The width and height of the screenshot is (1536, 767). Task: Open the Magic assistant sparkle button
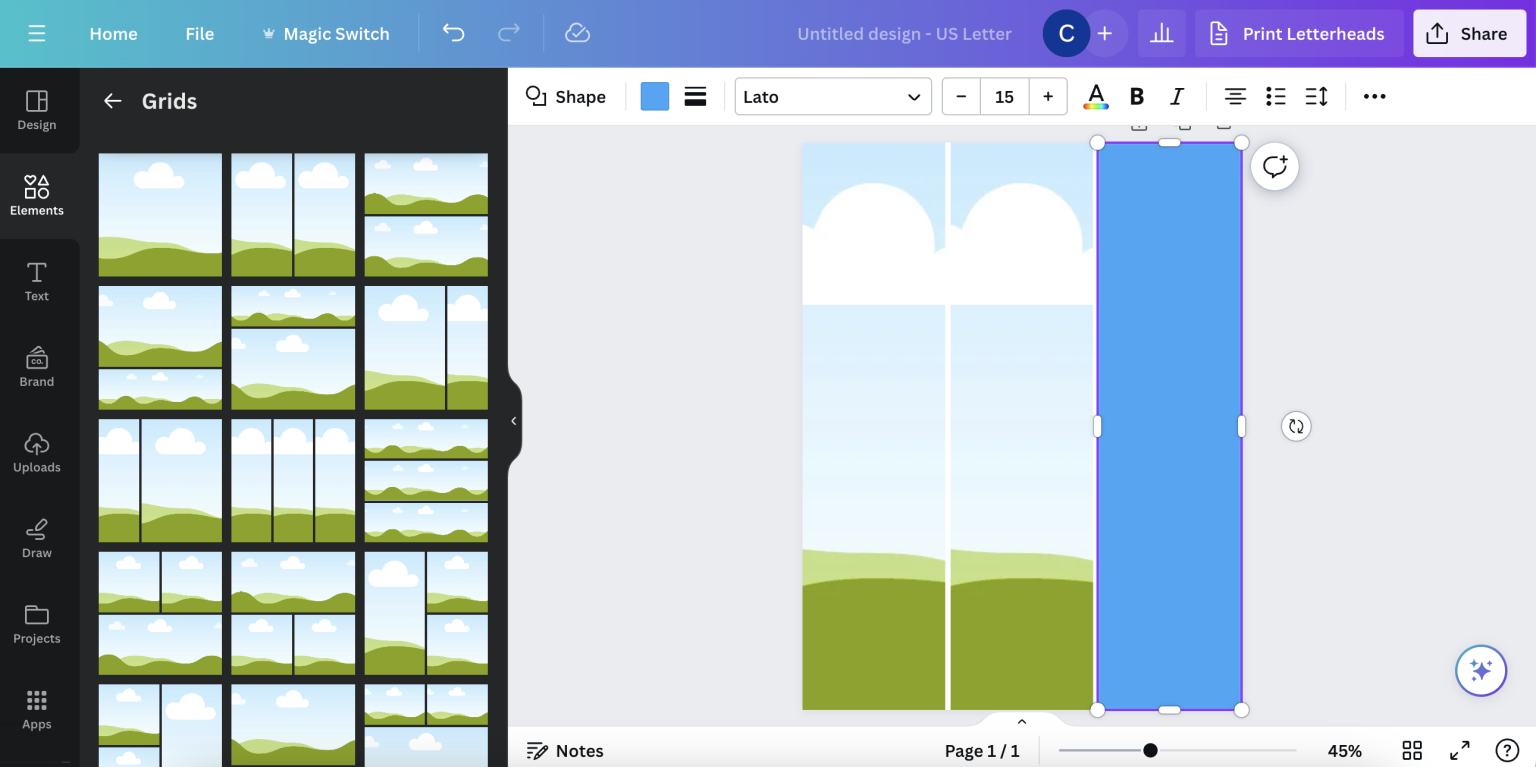tap(1480, 670)
